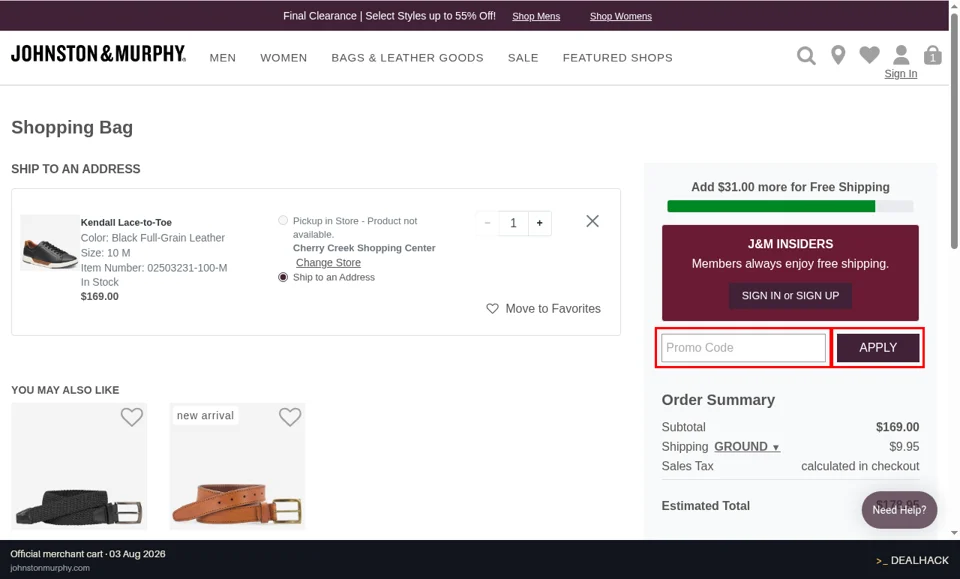Select the Pickup in Store radio button

[283, 220]
